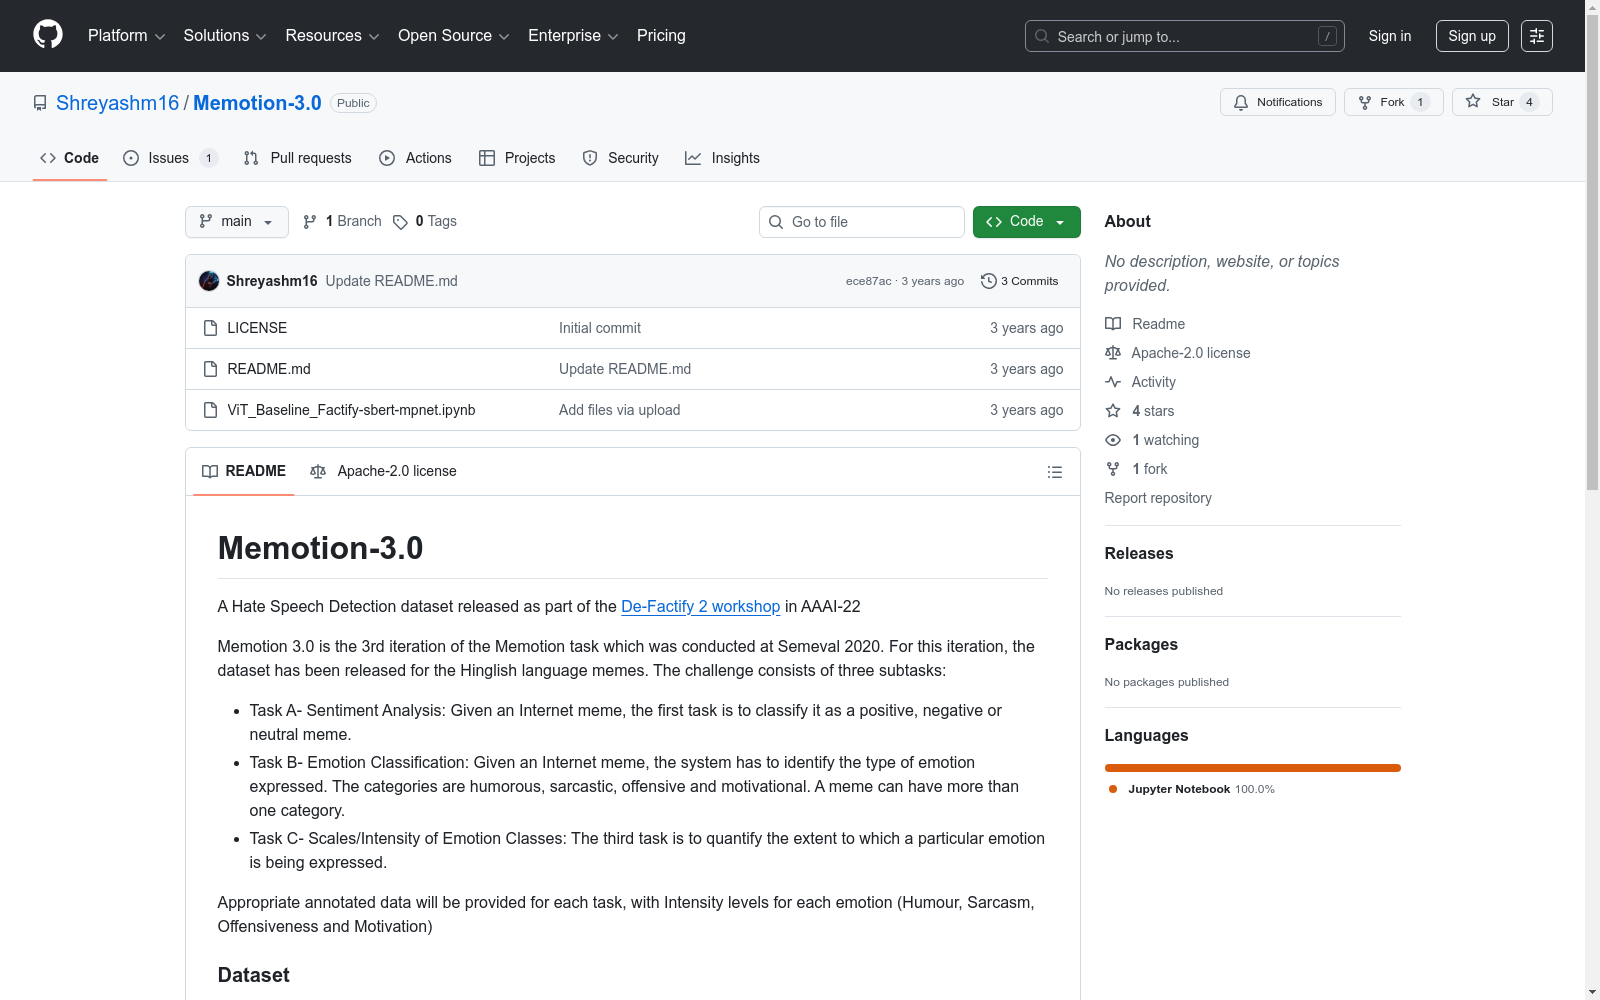
Task: Switch to the Security tab
Action: tap(620, 158)
